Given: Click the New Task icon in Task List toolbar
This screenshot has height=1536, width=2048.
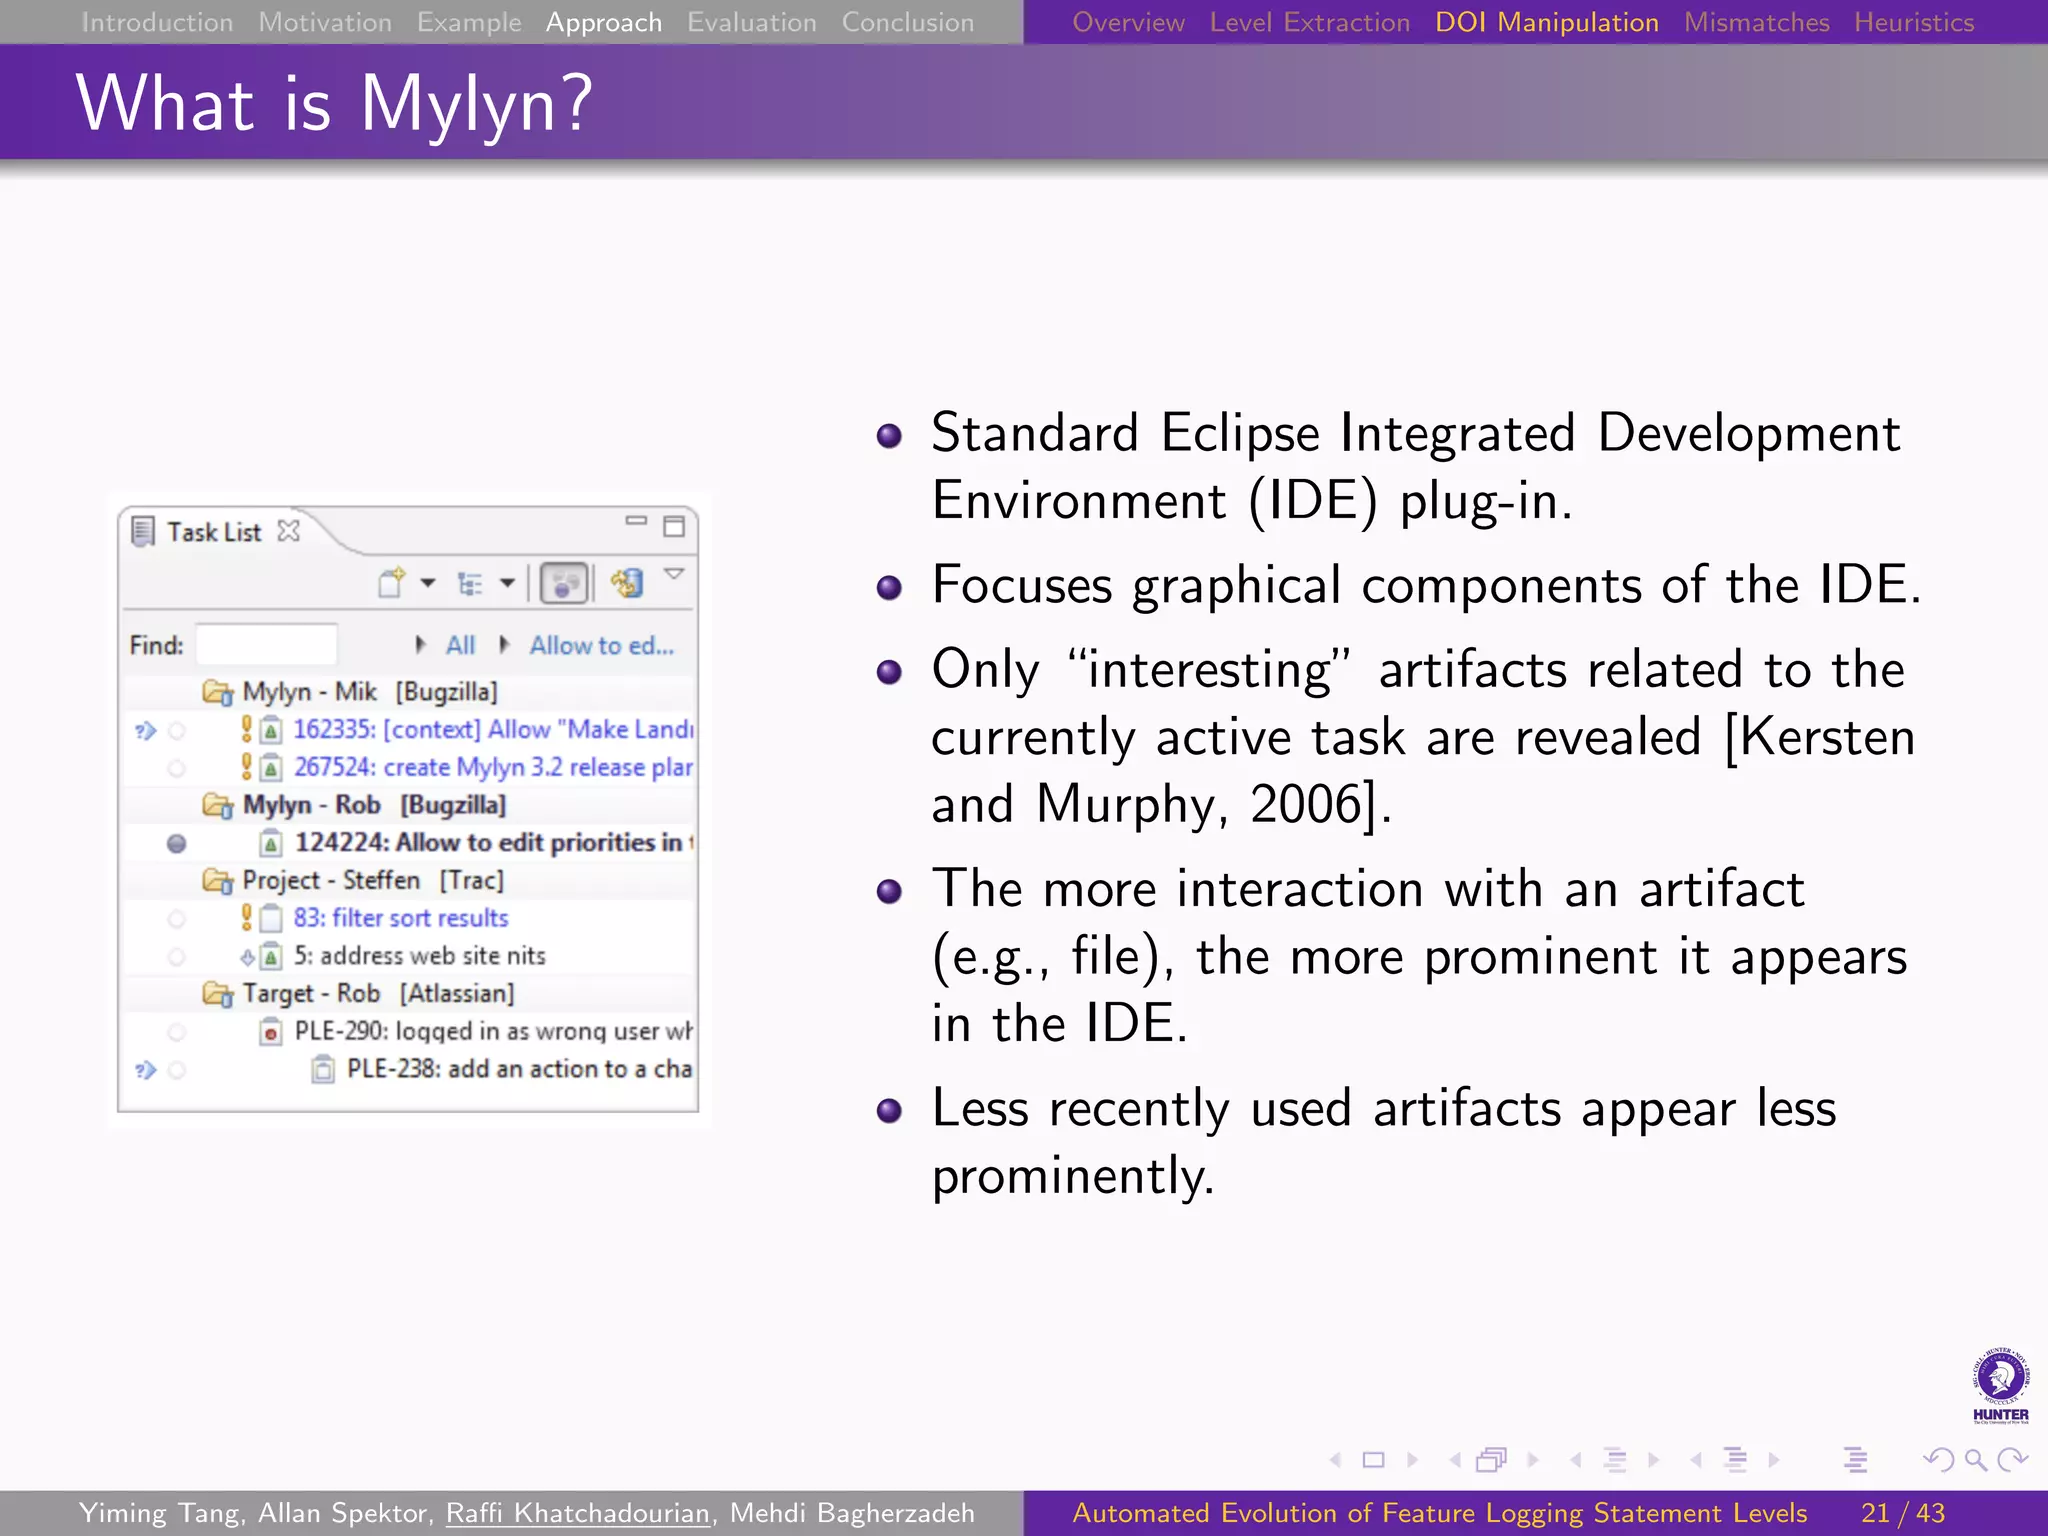Looking at the screenshot, I should click(x=392, y=583).
